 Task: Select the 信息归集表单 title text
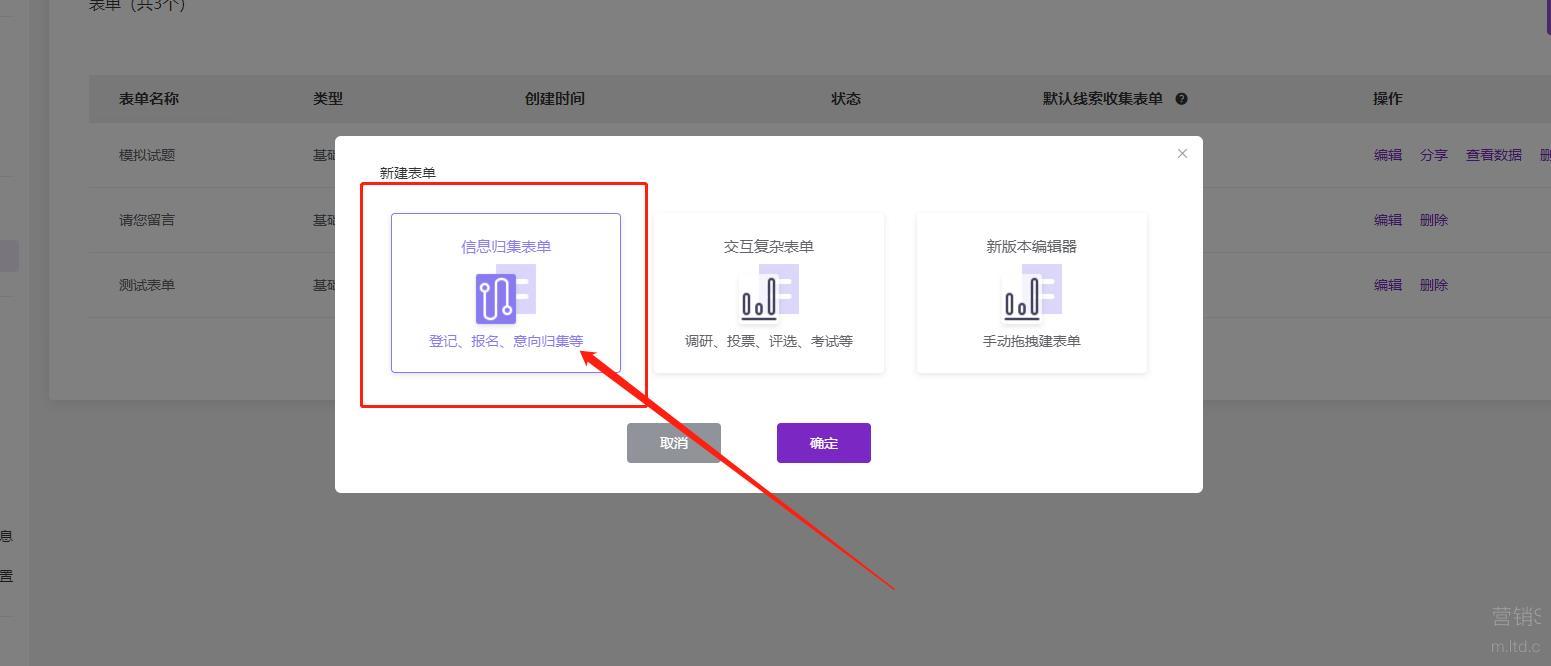pyautogui.click(x=505, y=246)
